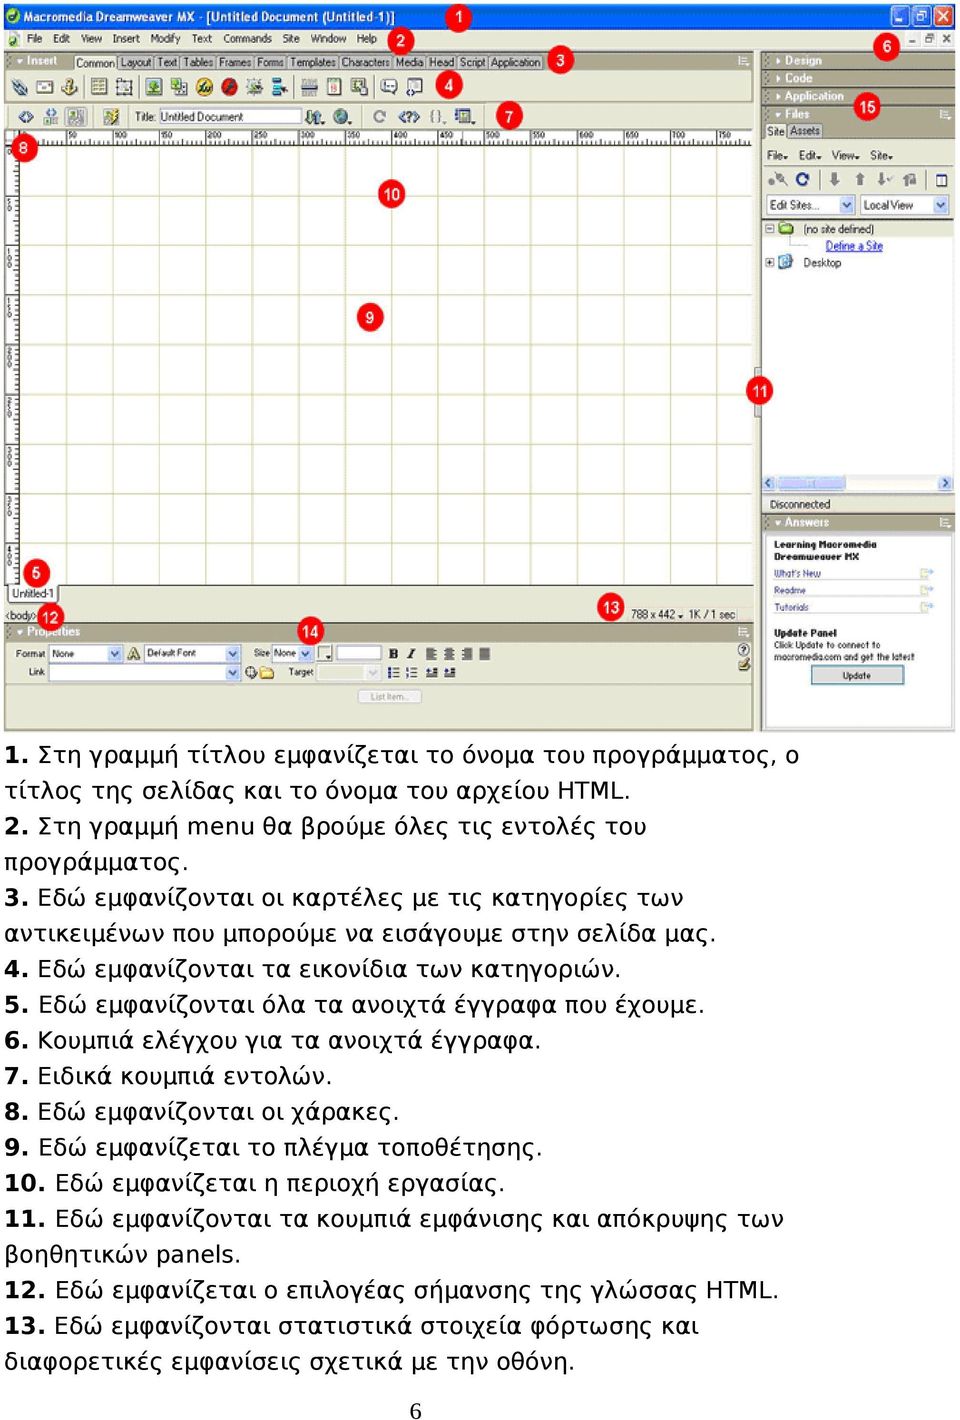This screenshot has height=1420, width=960.
Task: Open the Reference icon in toolbar
Action: click(408, 117)
